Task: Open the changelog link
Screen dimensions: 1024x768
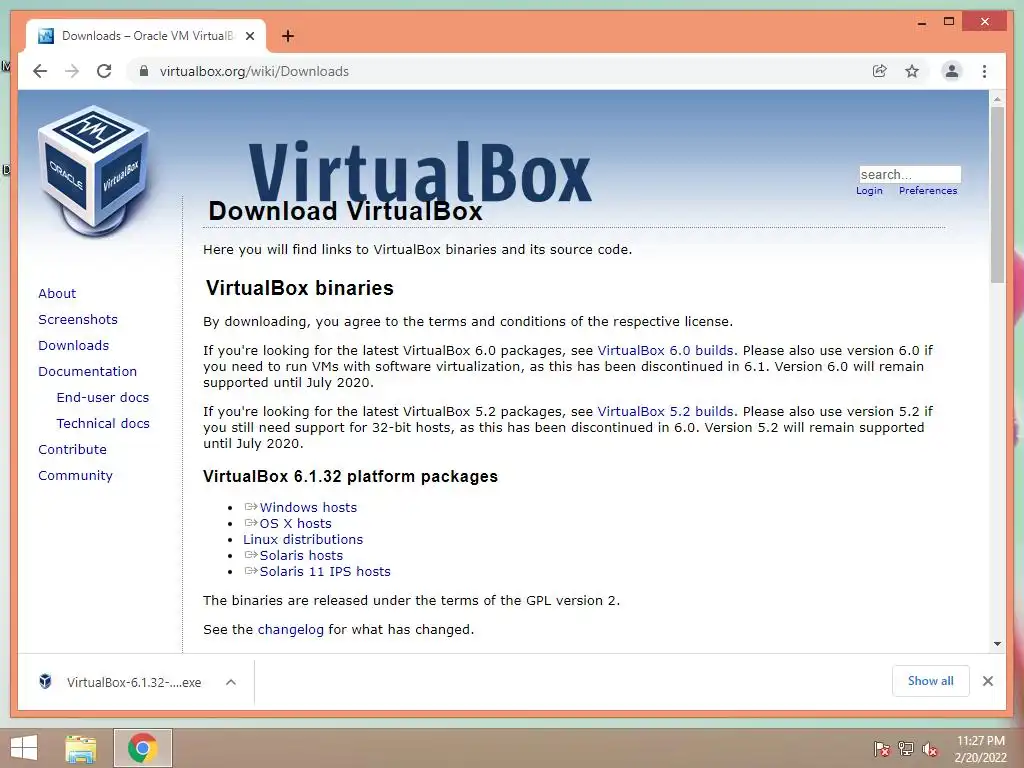Action: point(291,630)
